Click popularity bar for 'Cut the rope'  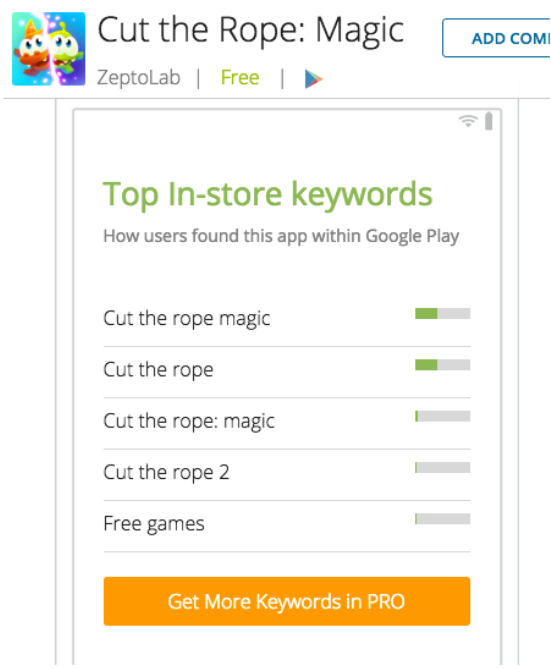(443, 365)
